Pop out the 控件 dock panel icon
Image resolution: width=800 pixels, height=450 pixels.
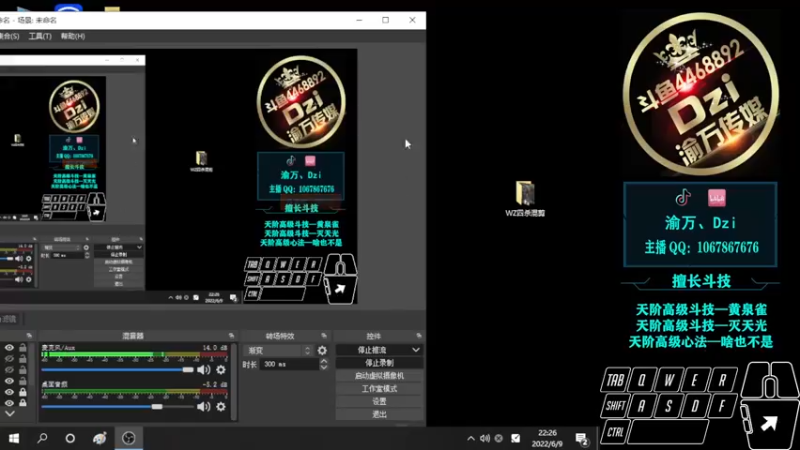[419, 336]
